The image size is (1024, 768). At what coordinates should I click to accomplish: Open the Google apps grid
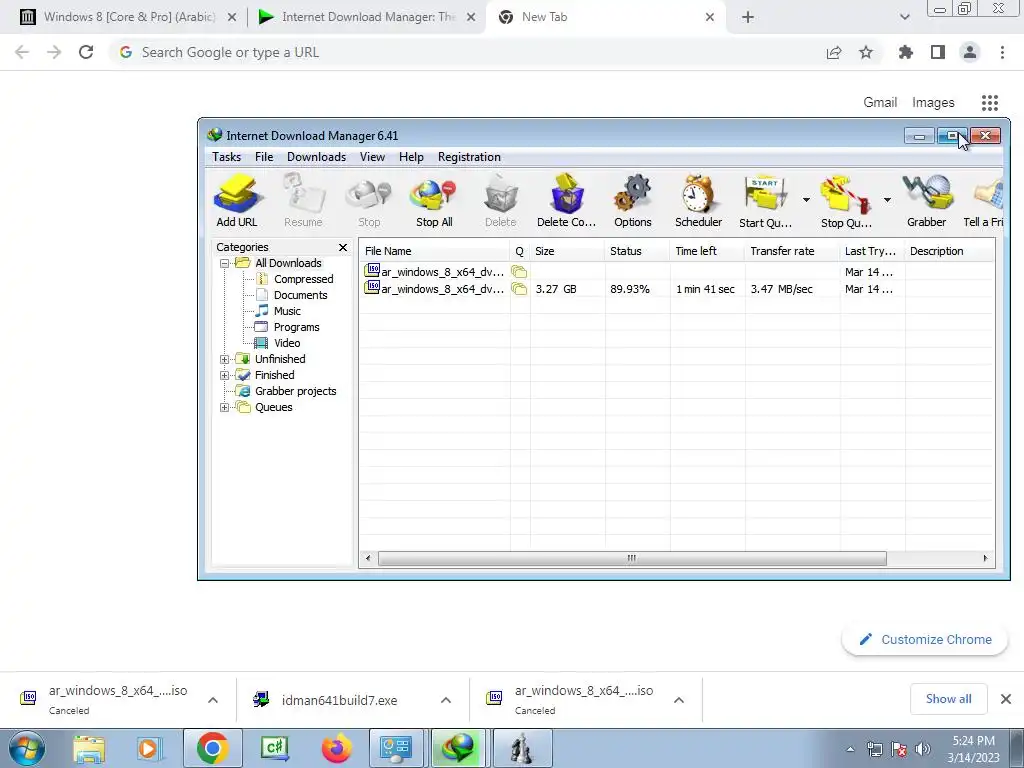pyautogui.click(x=990, y=103)
